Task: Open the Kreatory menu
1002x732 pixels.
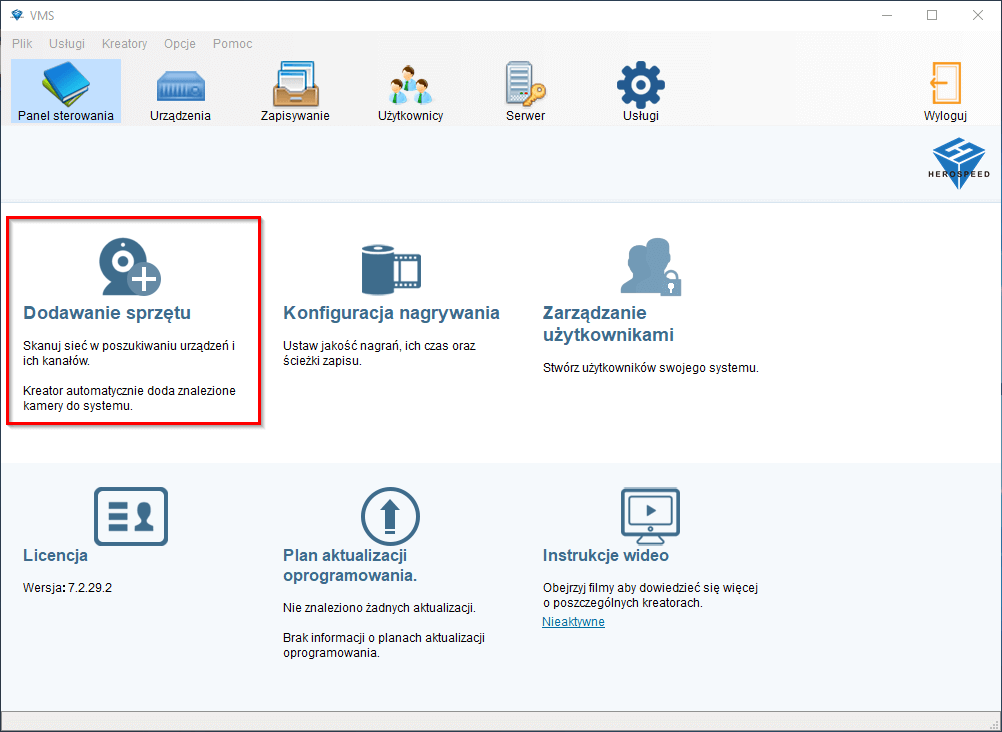Action: coord(124,43)
